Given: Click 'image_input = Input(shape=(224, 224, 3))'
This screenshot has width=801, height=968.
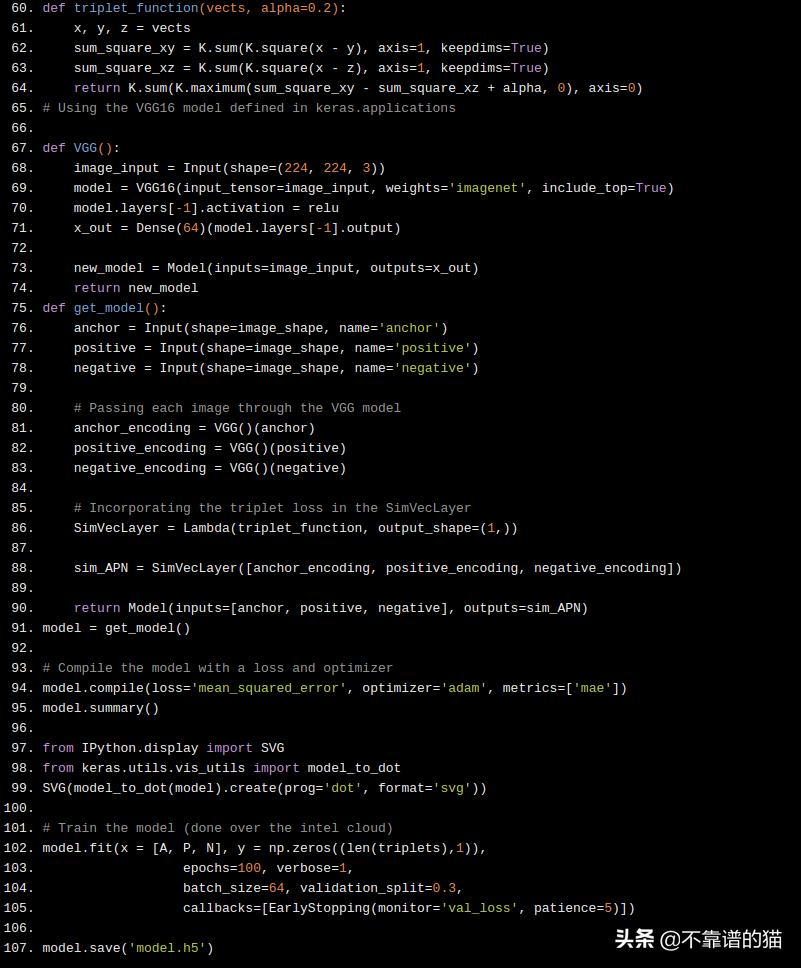Looking at the screenshot, I should coord(230,168).
